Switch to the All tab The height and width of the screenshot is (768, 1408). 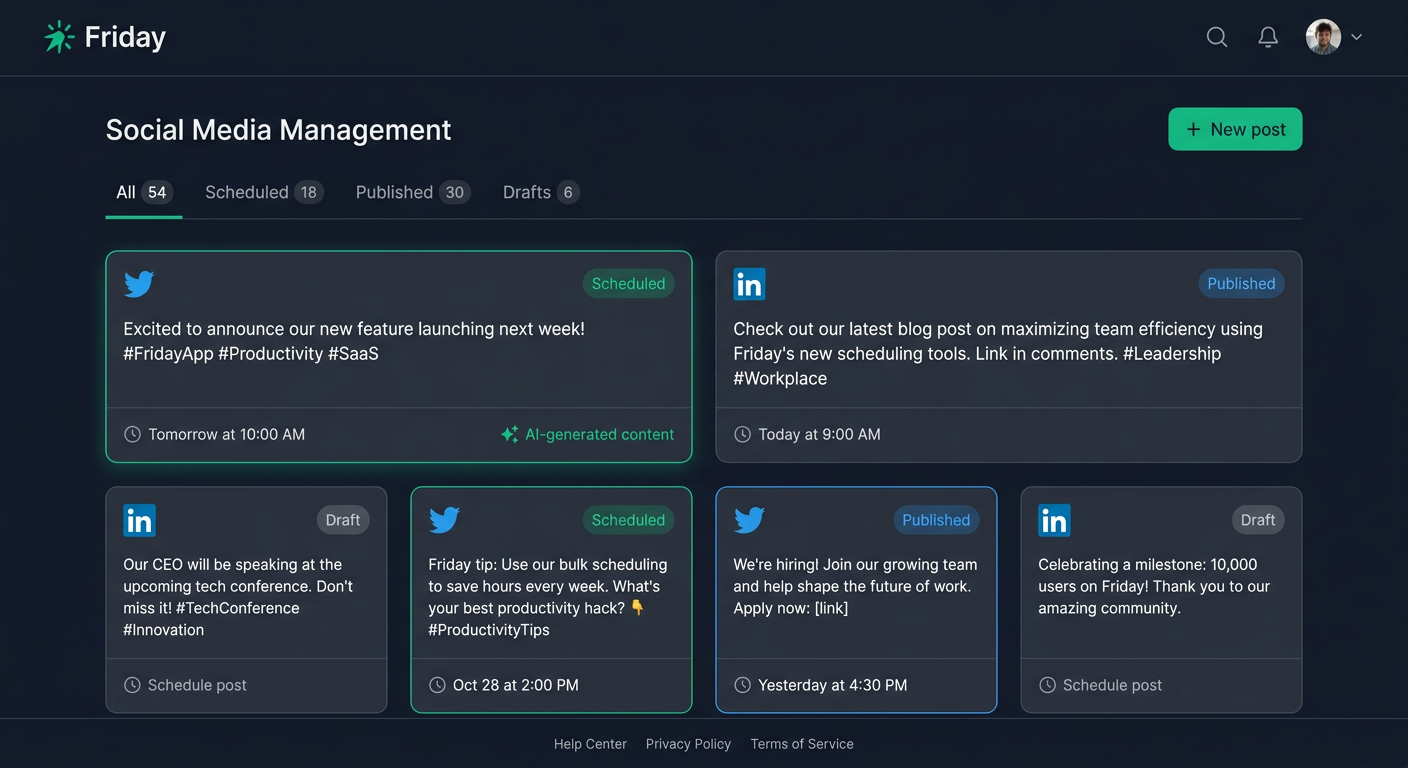coord(144,192)
